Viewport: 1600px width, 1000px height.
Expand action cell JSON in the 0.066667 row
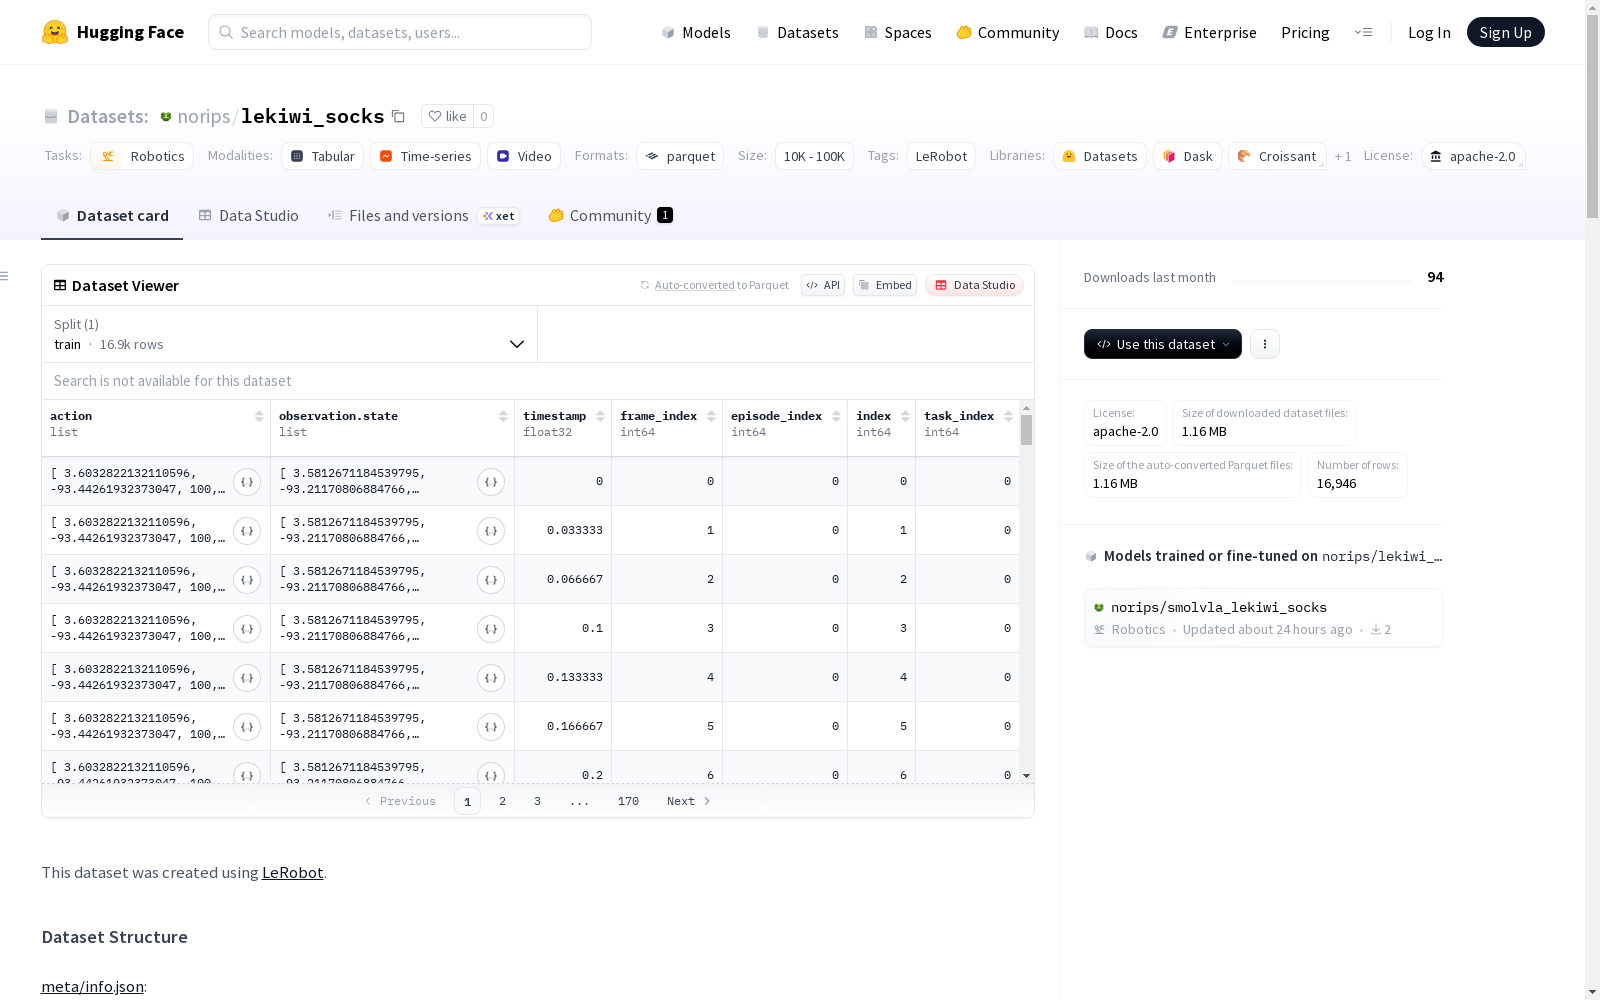pos(247,580)
